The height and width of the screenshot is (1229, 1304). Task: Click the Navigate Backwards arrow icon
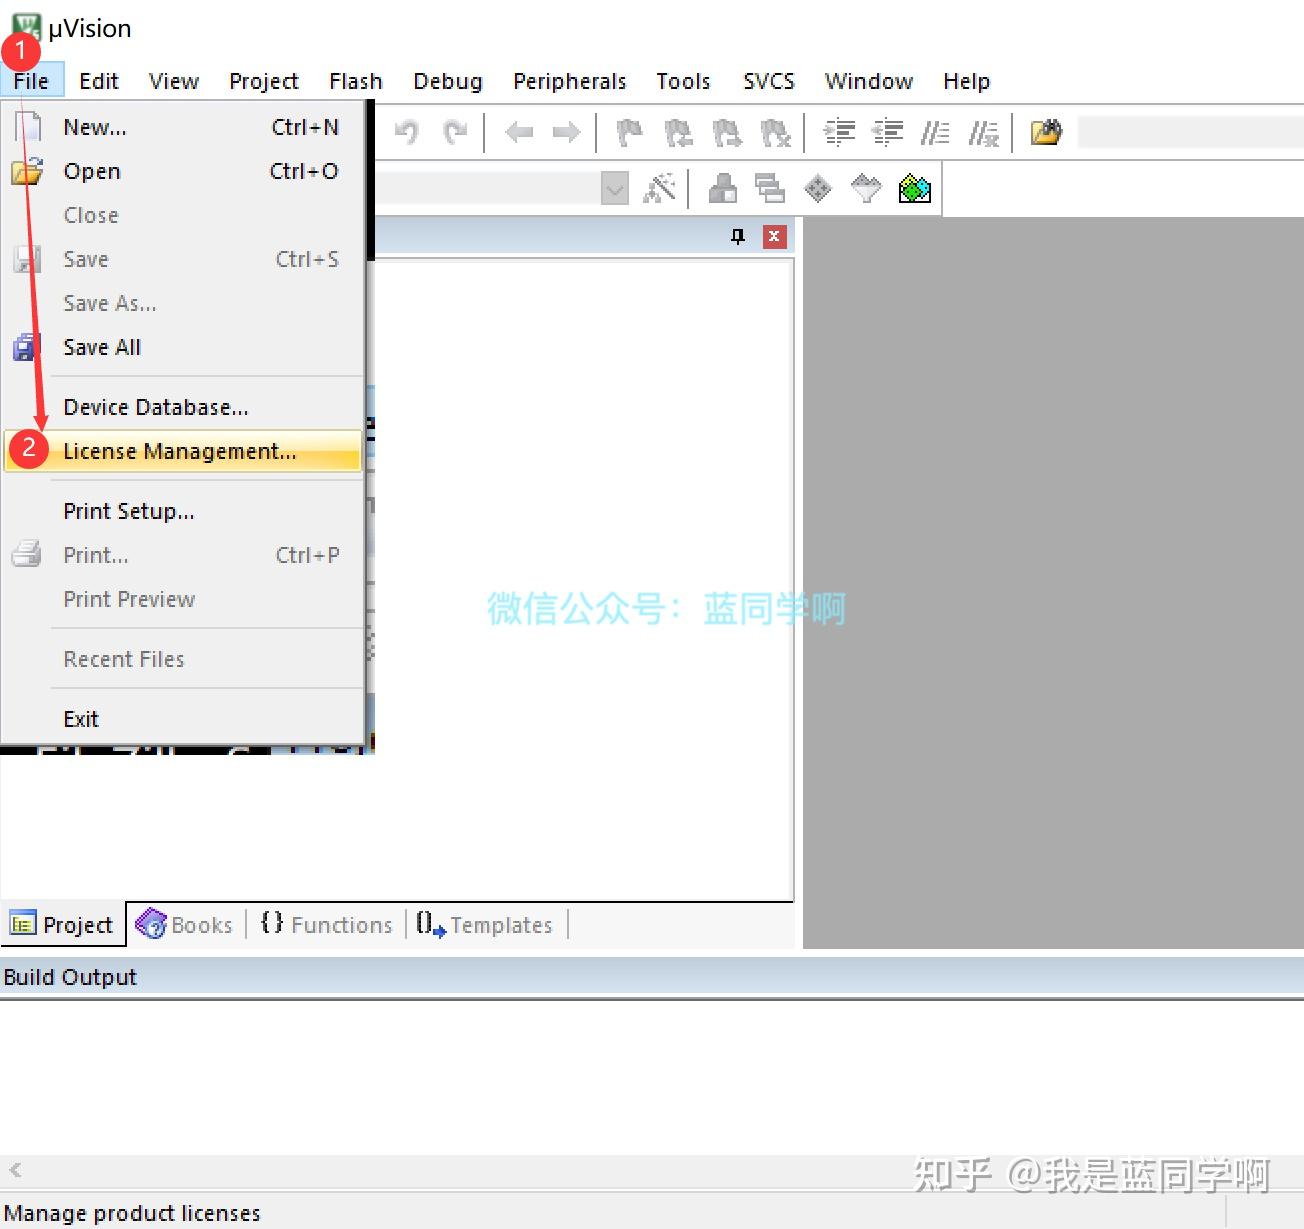pyautogui.click(x=519, y=132)
